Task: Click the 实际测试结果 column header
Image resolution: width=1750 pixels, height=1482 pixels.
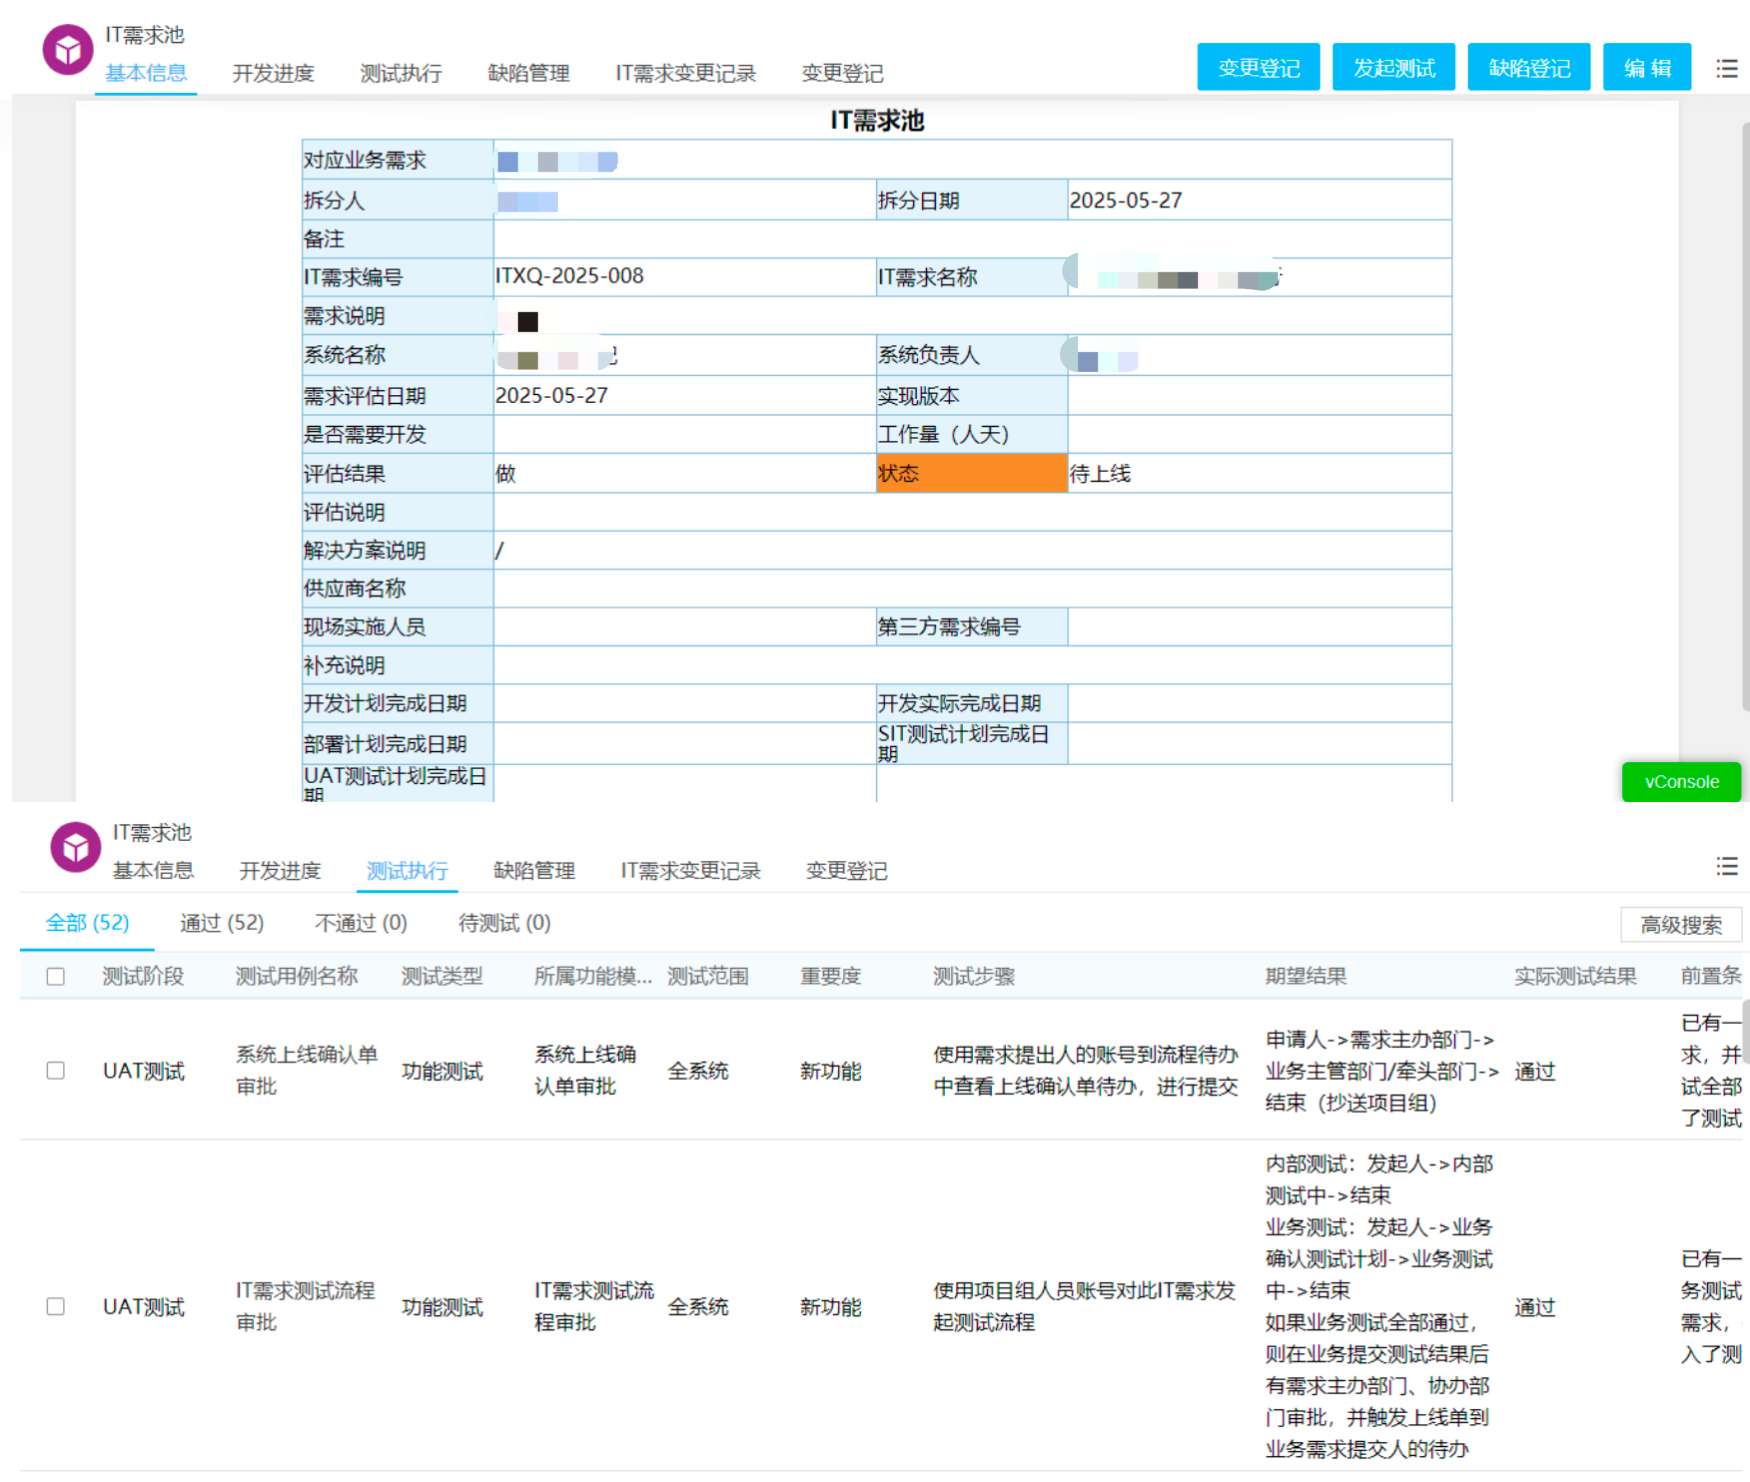Action: point(1575,976)
